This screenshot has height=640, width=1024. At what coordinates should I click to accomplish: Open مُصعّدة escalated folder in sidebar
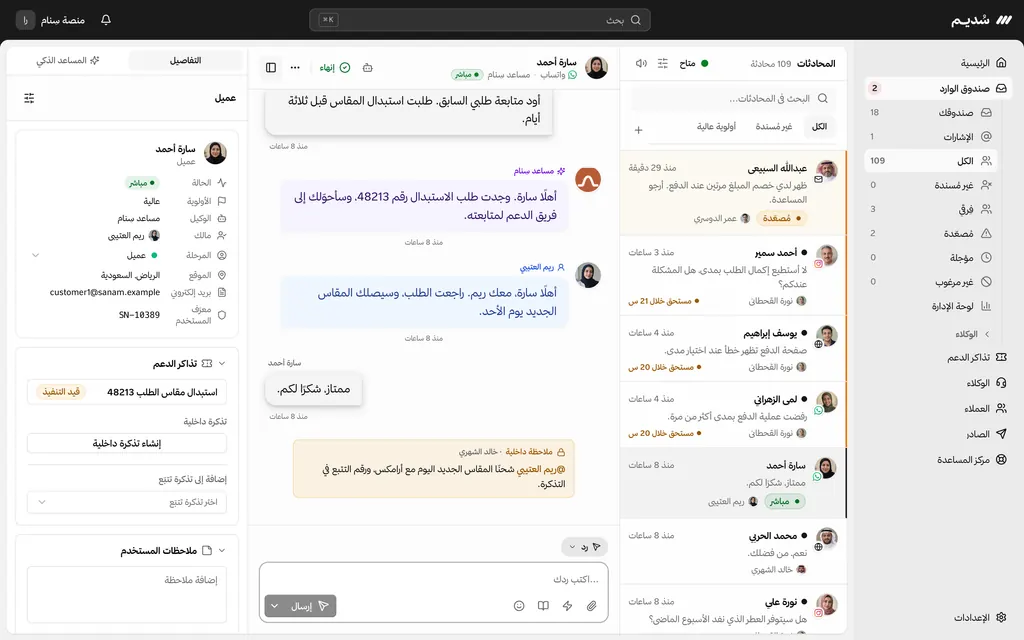pyautogui.click(x=931, y=233)
